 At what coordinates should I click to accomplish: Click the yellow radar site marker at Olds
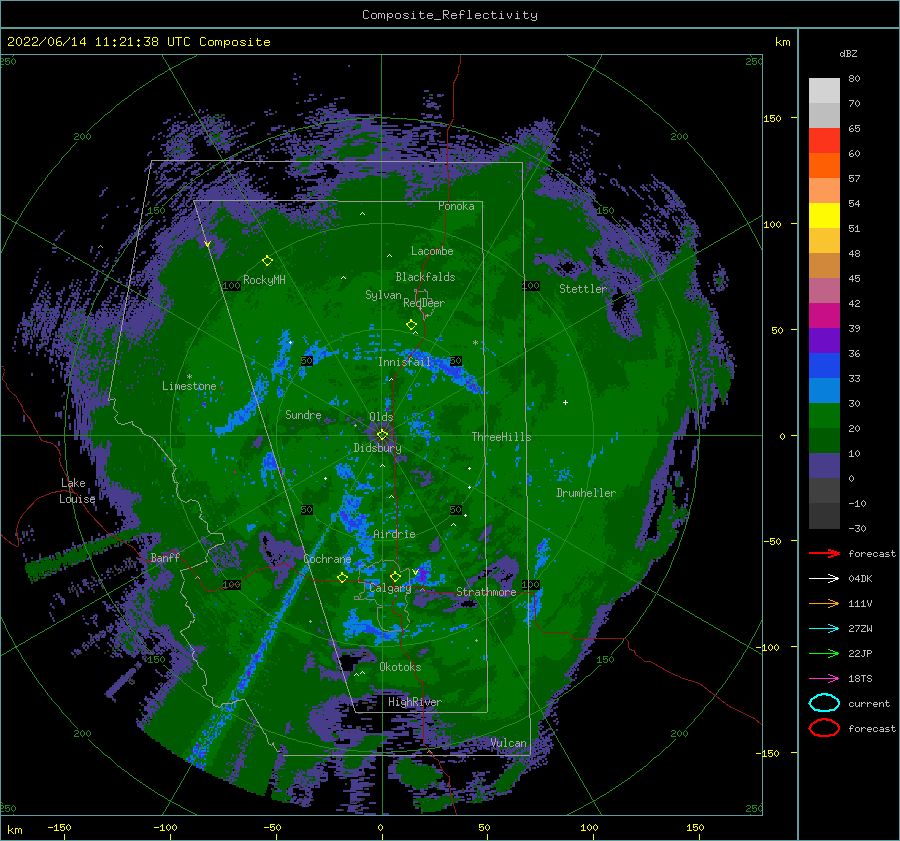click(382, 435)
